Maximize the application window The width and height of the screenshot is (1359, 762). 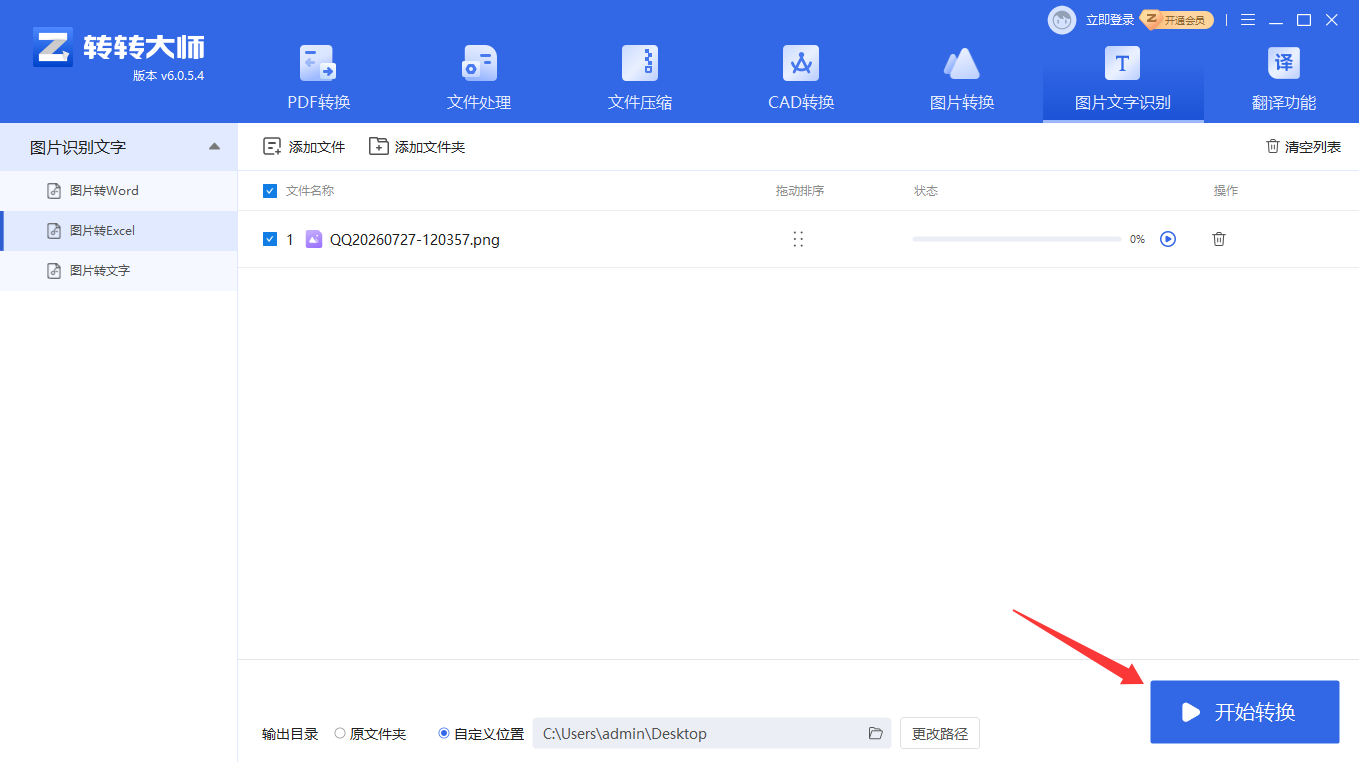tap(1304, 20)
